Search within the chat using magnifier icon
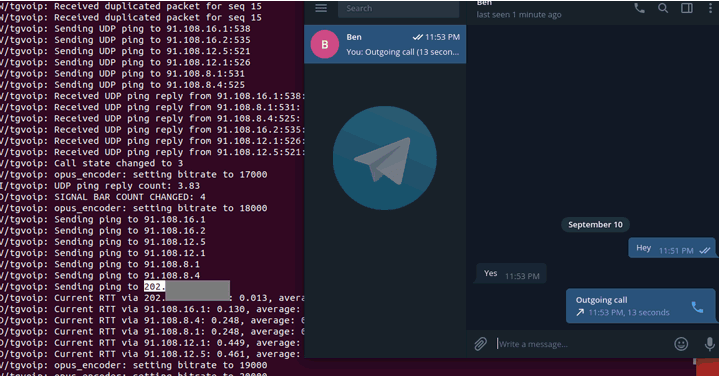 pyautogui.click(x=663, y=8)
